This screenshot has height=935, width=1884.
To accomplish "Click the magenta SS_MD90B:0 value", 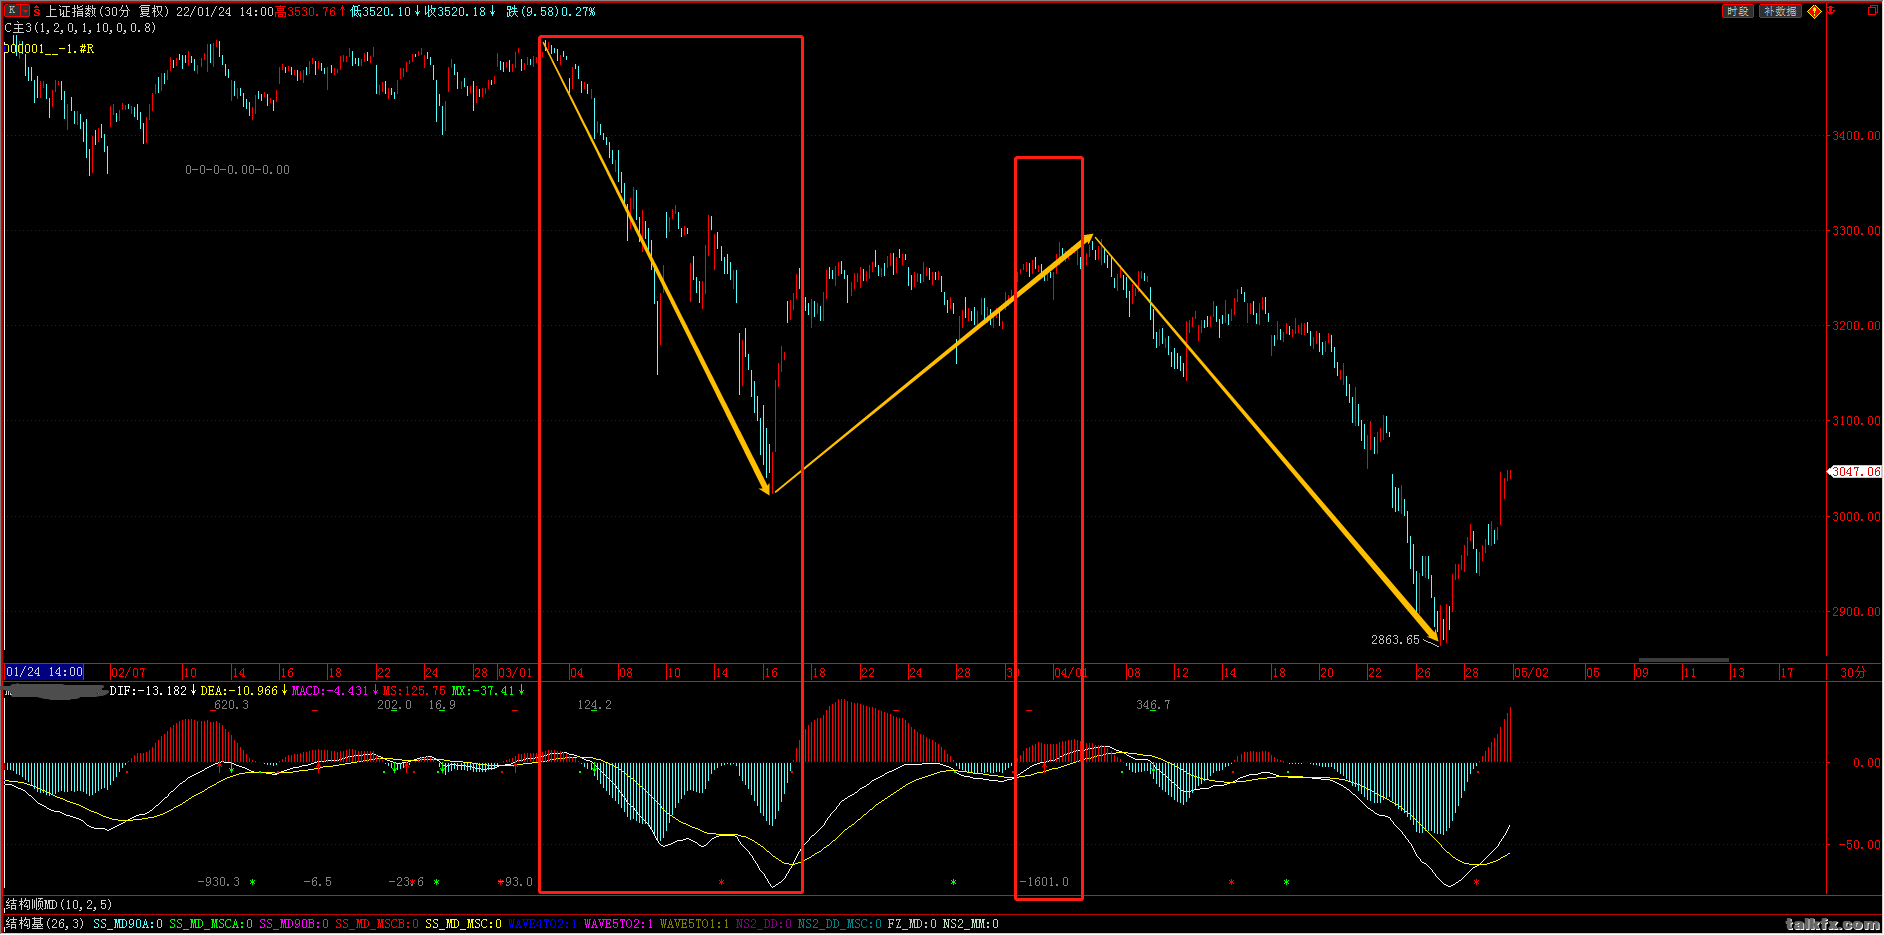I will coord(294,924).
